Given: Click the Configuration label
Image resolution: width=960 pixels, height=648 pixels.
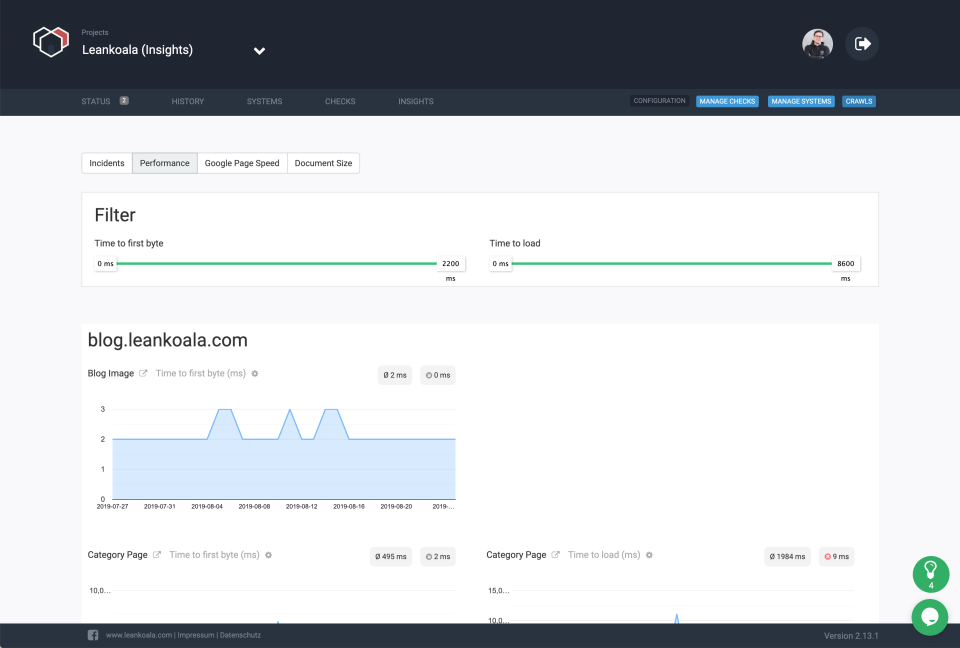Looking at the screenshot, I should tap(659, 101).
